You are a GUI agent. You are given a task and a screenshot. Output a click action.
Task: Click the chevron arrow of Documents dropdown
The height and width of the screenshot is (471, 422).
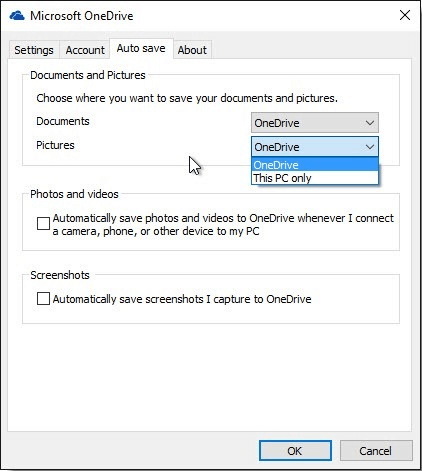tap(370, 123)
